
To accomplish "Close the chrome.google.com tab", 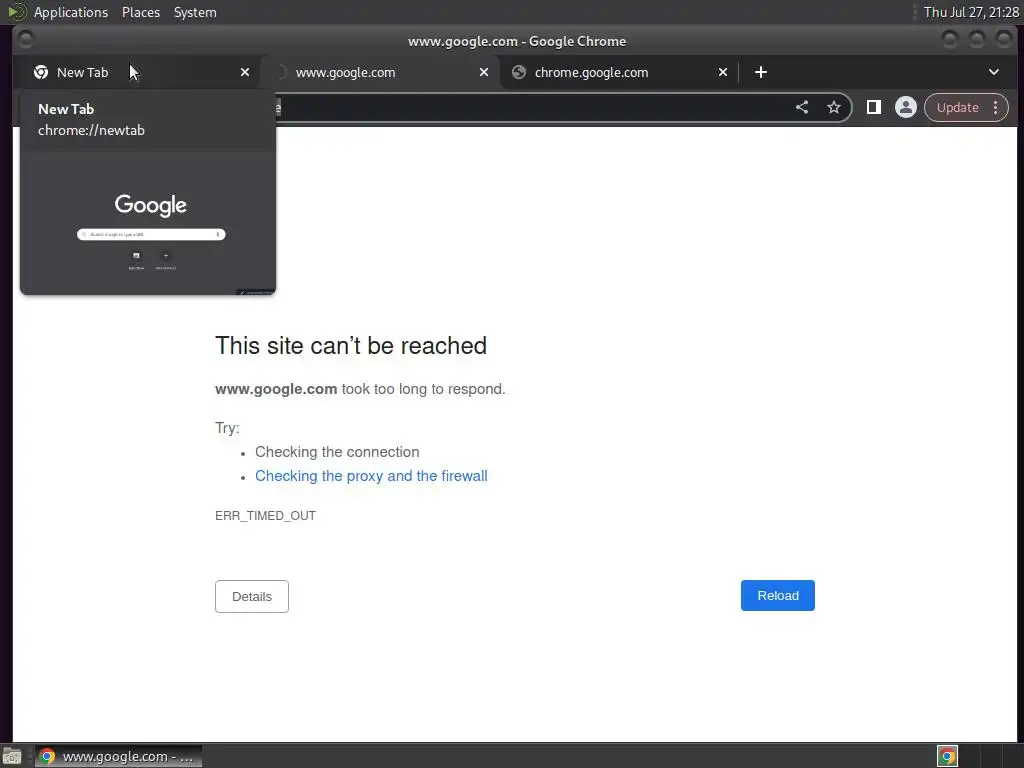I will point(723,72).
